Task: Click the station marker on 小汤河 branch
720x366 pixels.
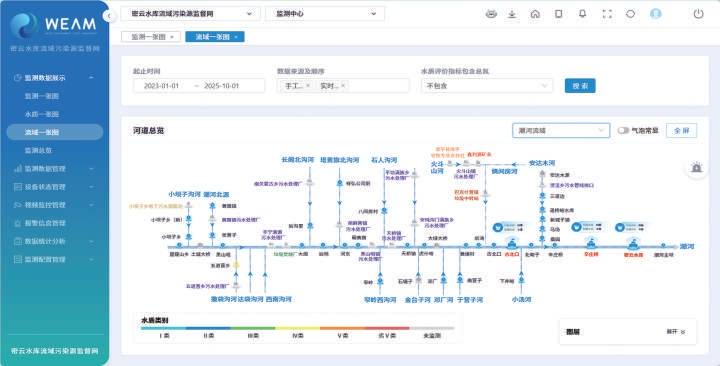Action: (521, 280)
